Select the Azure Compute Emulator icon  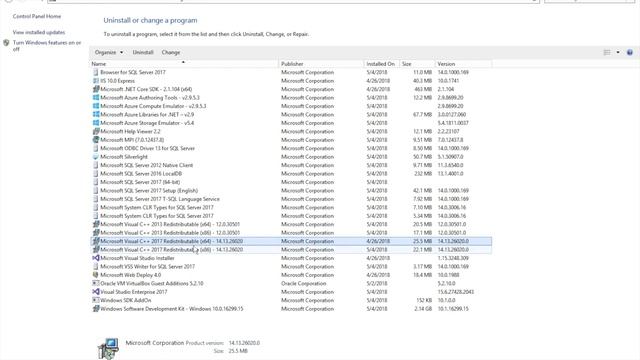96,106
